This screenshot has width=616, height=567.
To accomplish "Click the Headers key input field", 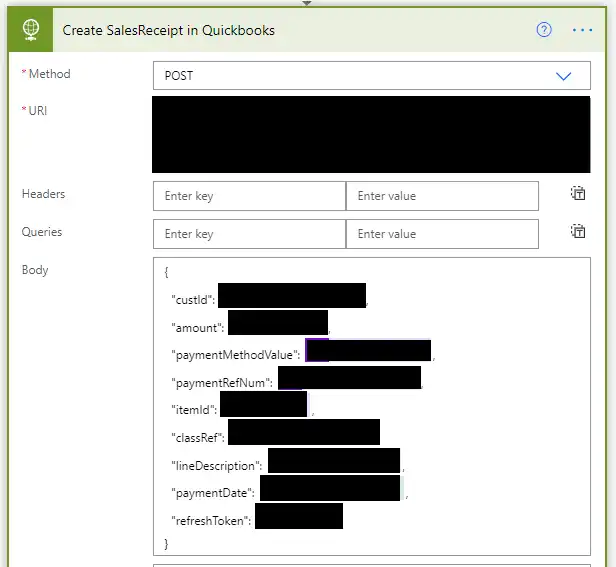I will (249, 196).
